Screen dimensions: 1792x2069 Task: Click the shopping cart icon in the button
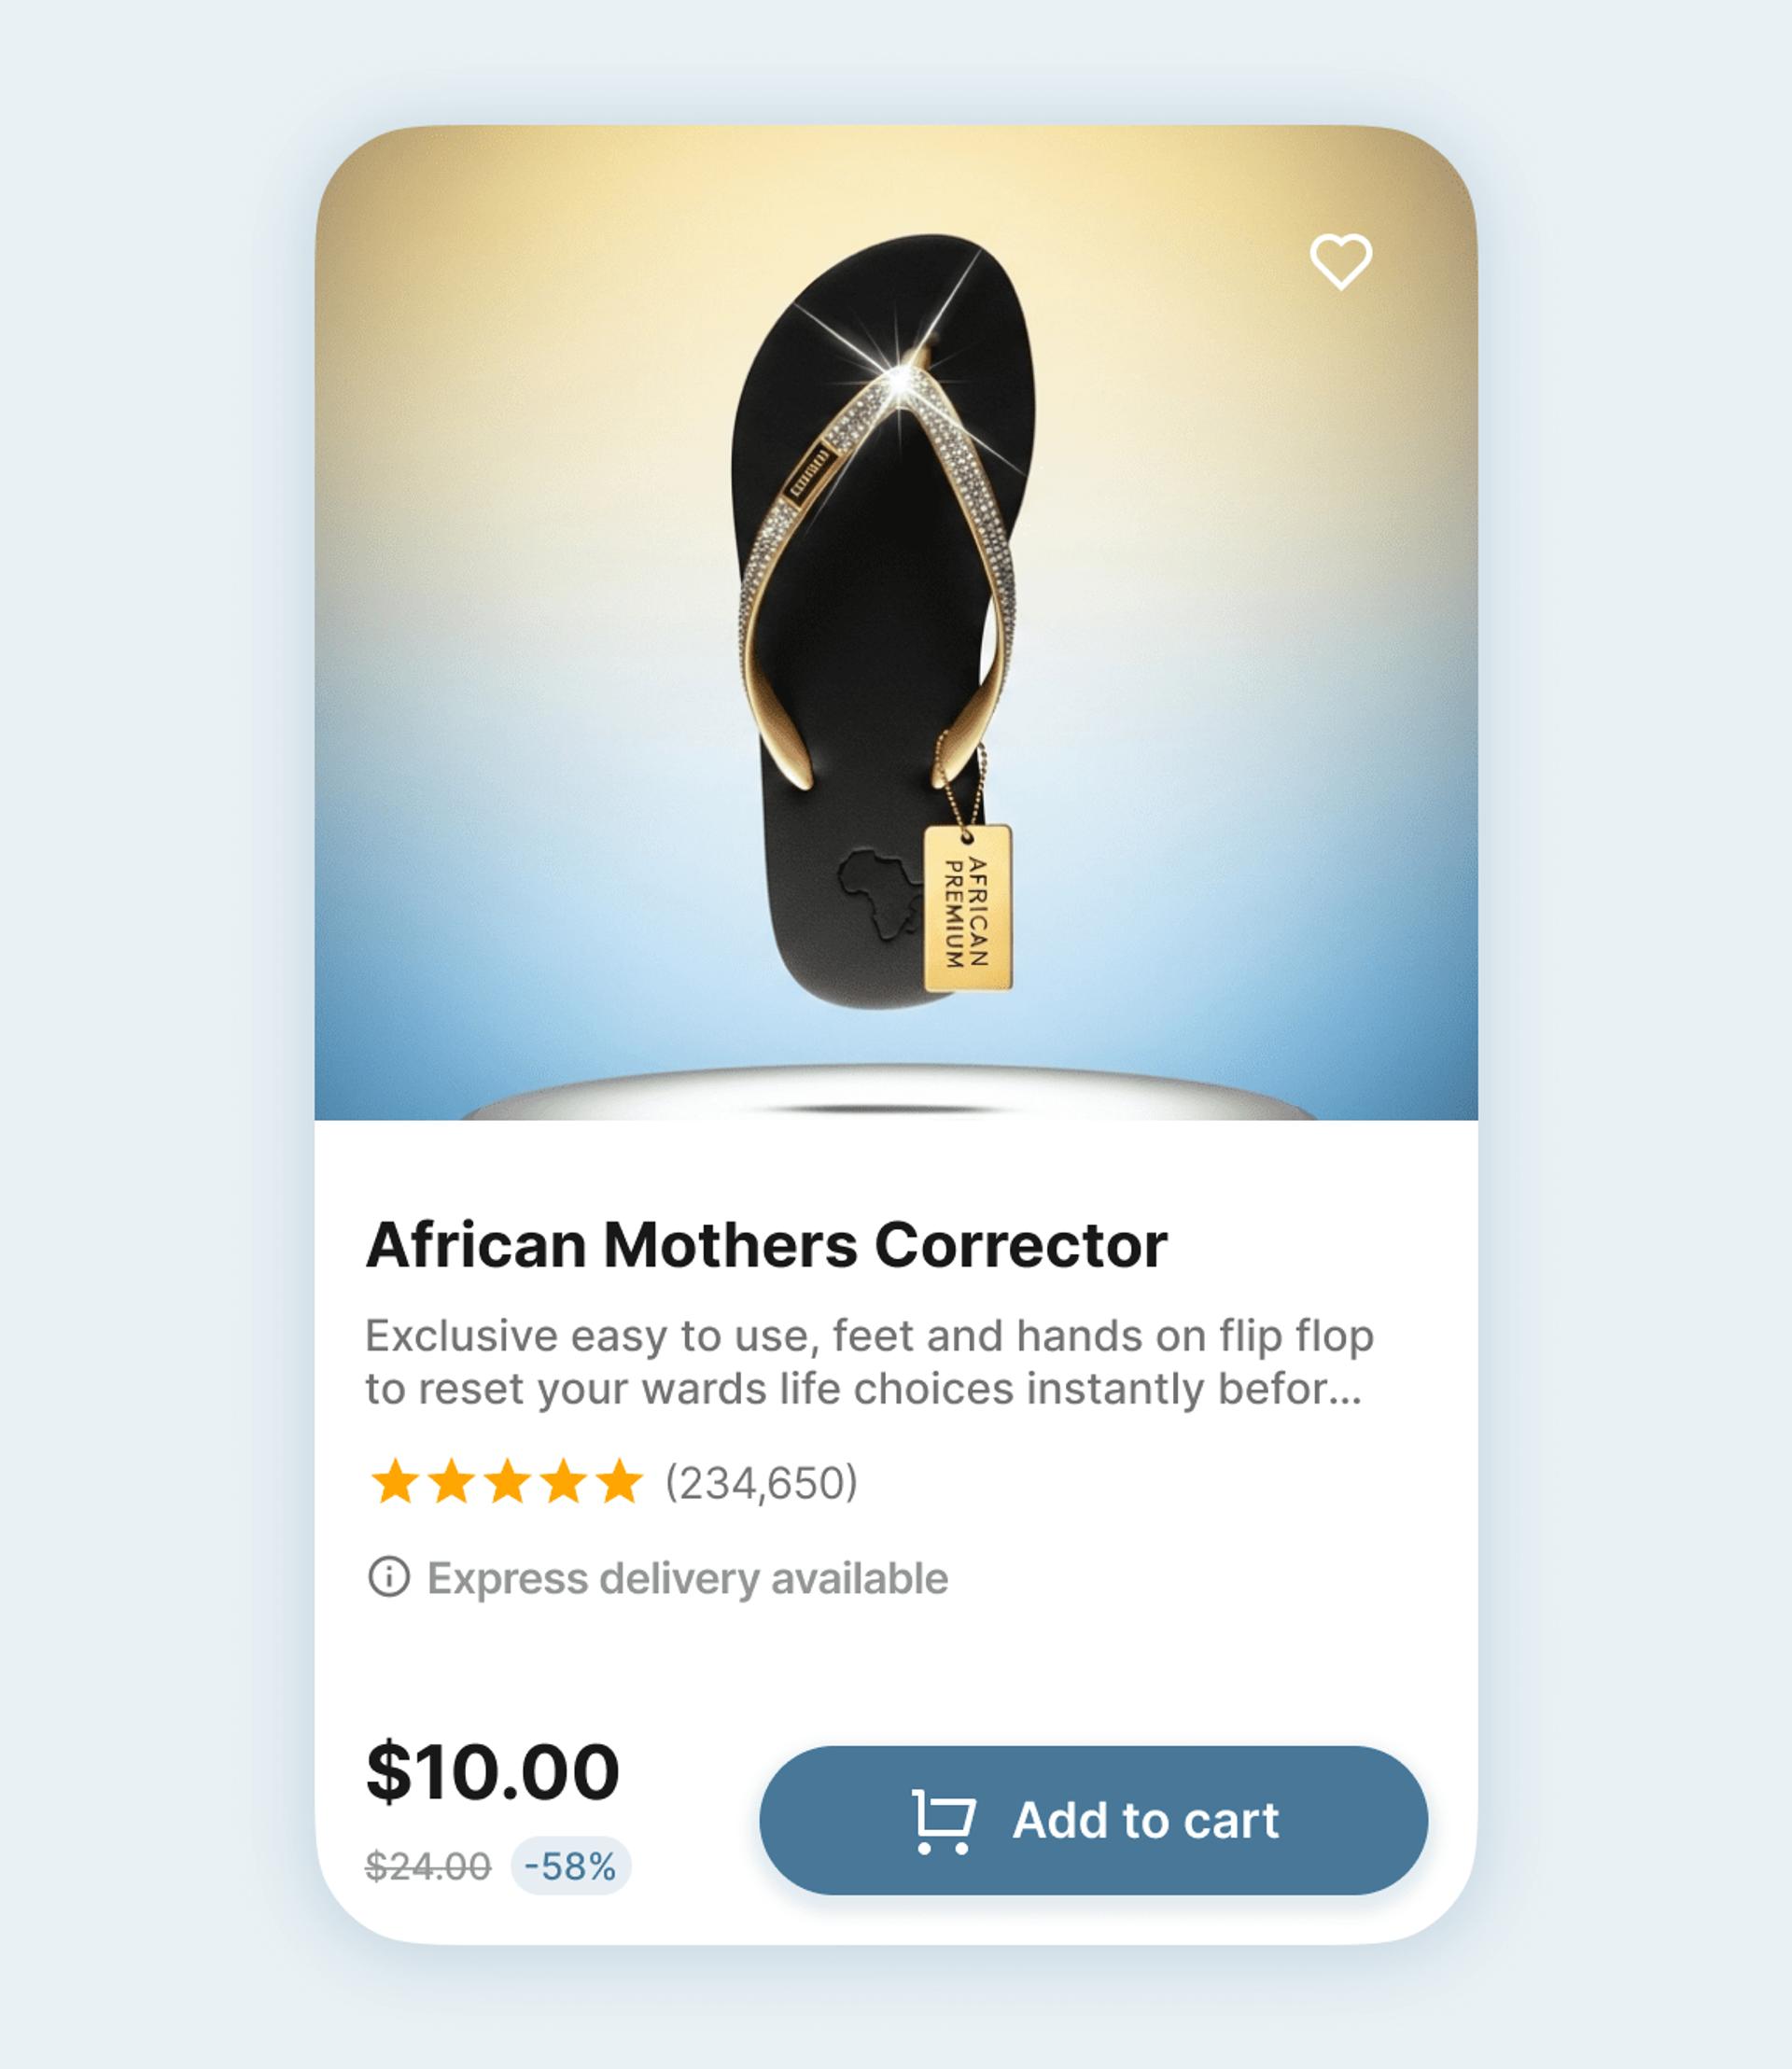pos(942,1821)
